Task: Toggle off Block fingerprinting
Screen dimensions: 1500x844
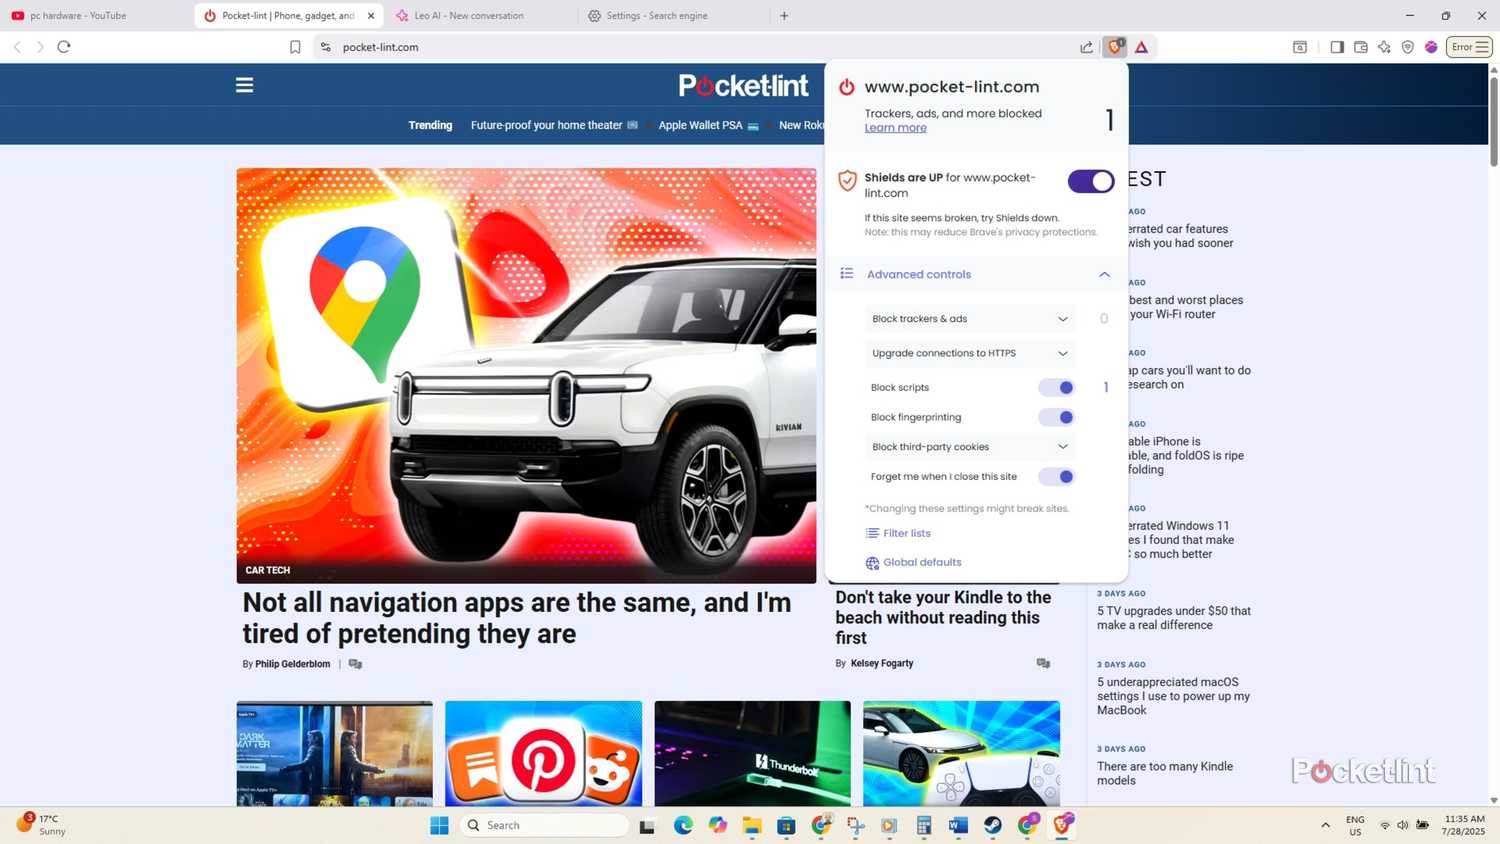Action: click(x=1056, y=417)
